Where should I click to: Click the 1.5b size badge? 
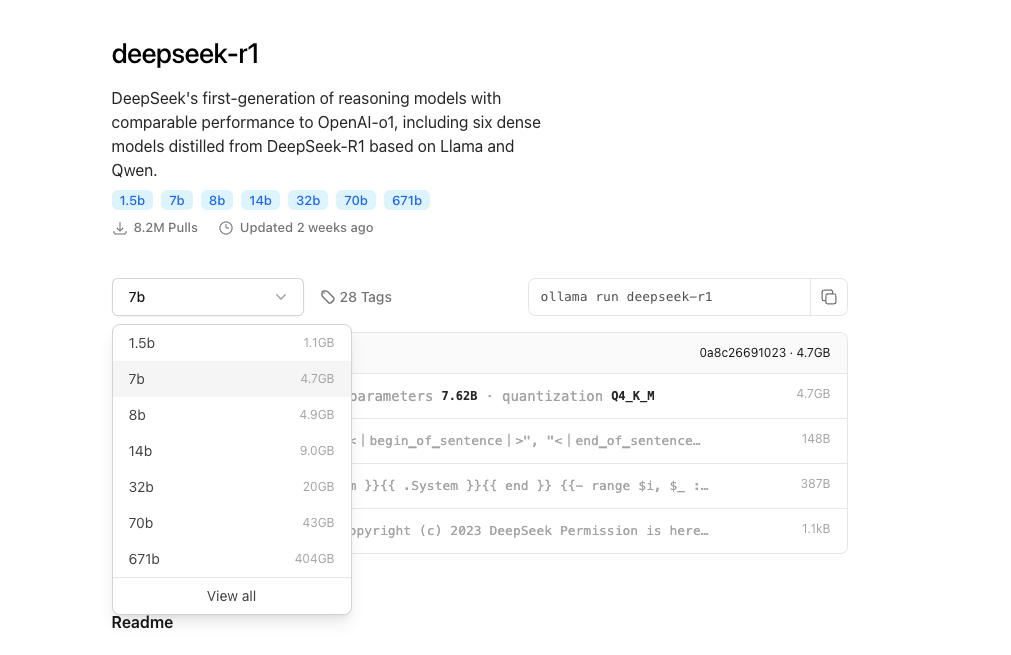point(132,200)
